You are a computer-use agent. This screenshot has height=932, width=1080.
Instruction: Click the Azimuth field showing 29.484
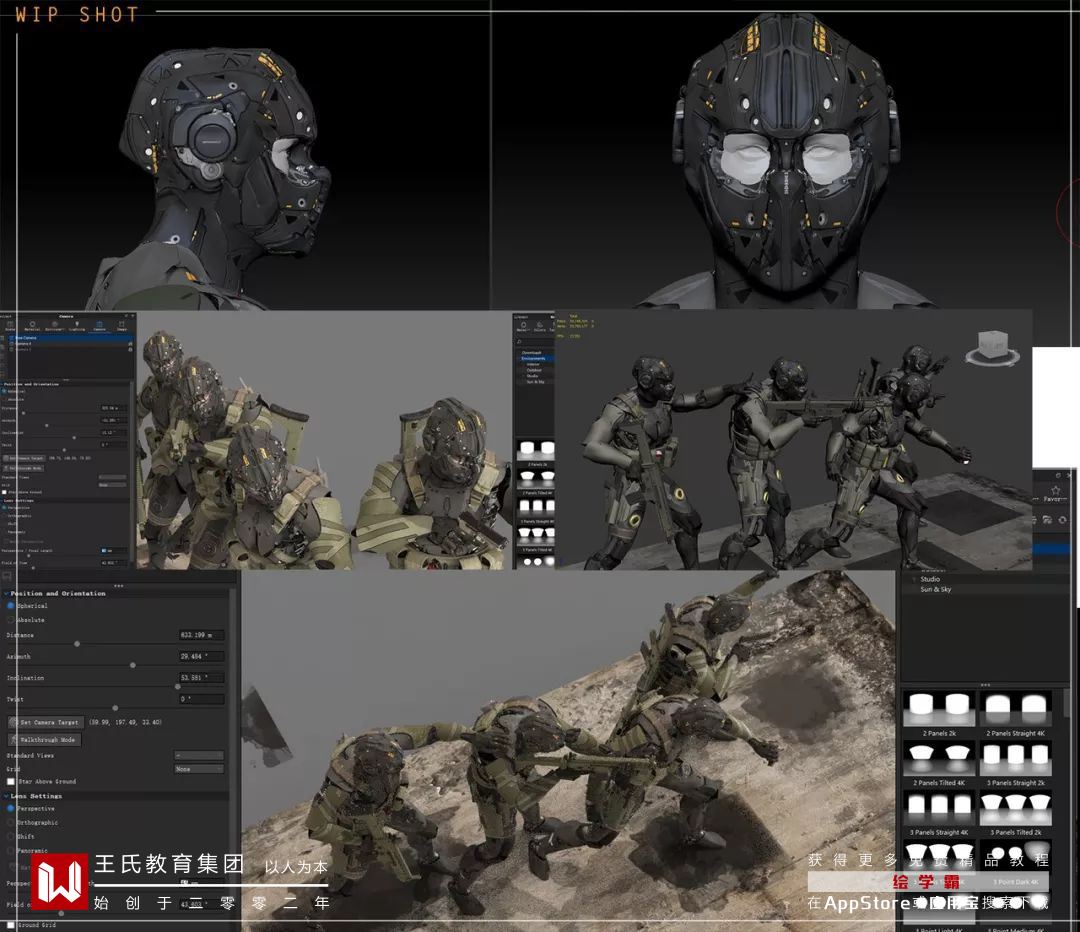pyautogui.click(x=201, y=656)
